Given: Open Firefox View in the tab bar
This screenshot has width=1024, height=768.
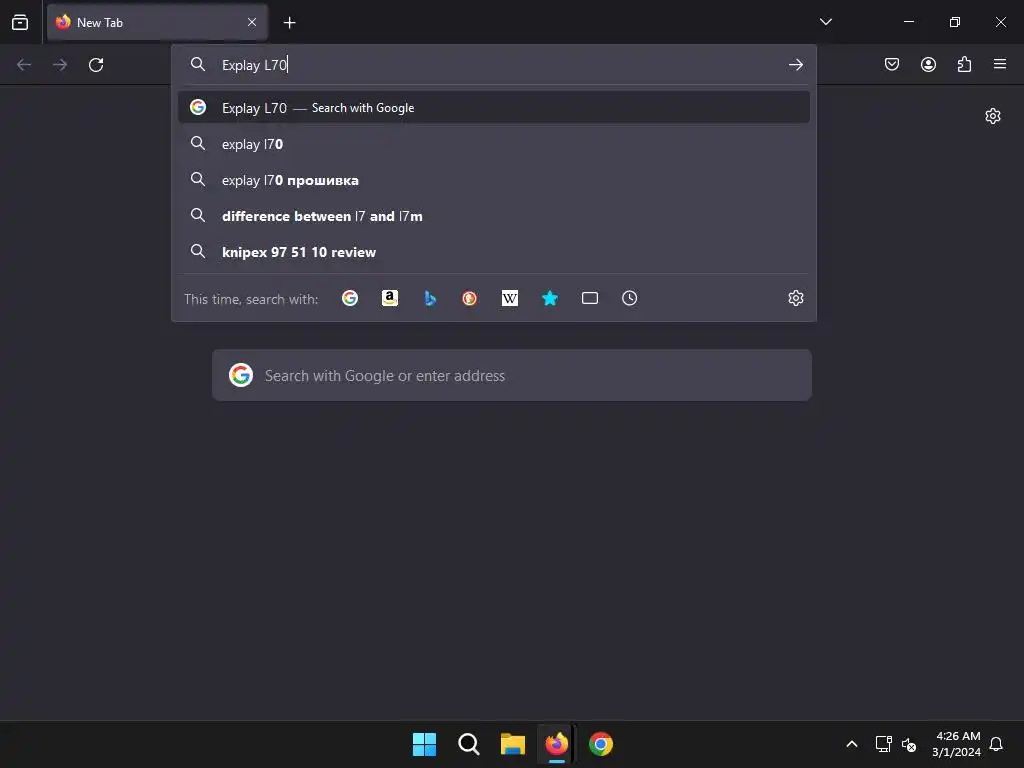Looking at the screenshot, I should point(20,22).
